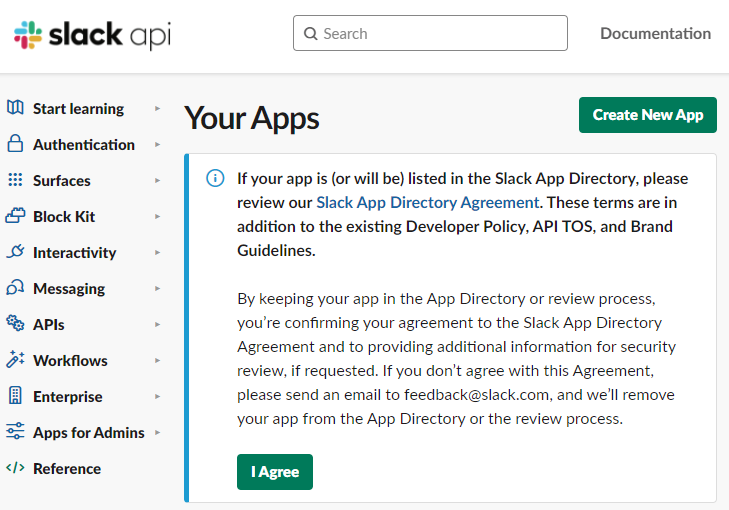Expand the Workflows arrow

(x=158, y=361)
